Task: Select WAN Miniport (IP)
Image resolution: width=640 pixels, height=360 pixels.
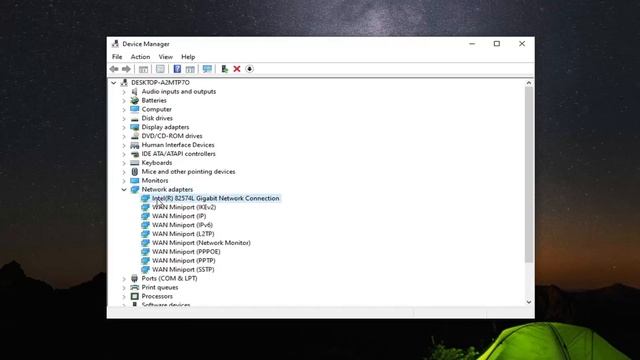Action: click(x=179, y=216)
